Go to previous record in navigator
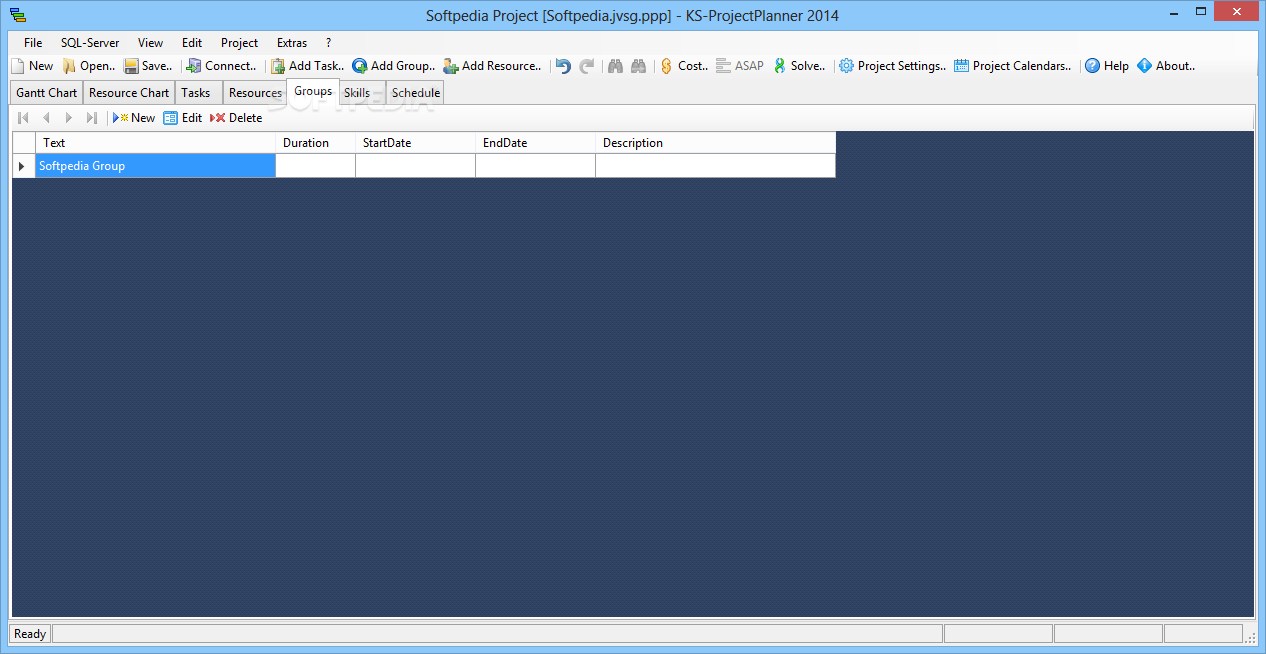This screenshot has height=654, width=1266. click(x=46, y=118)
